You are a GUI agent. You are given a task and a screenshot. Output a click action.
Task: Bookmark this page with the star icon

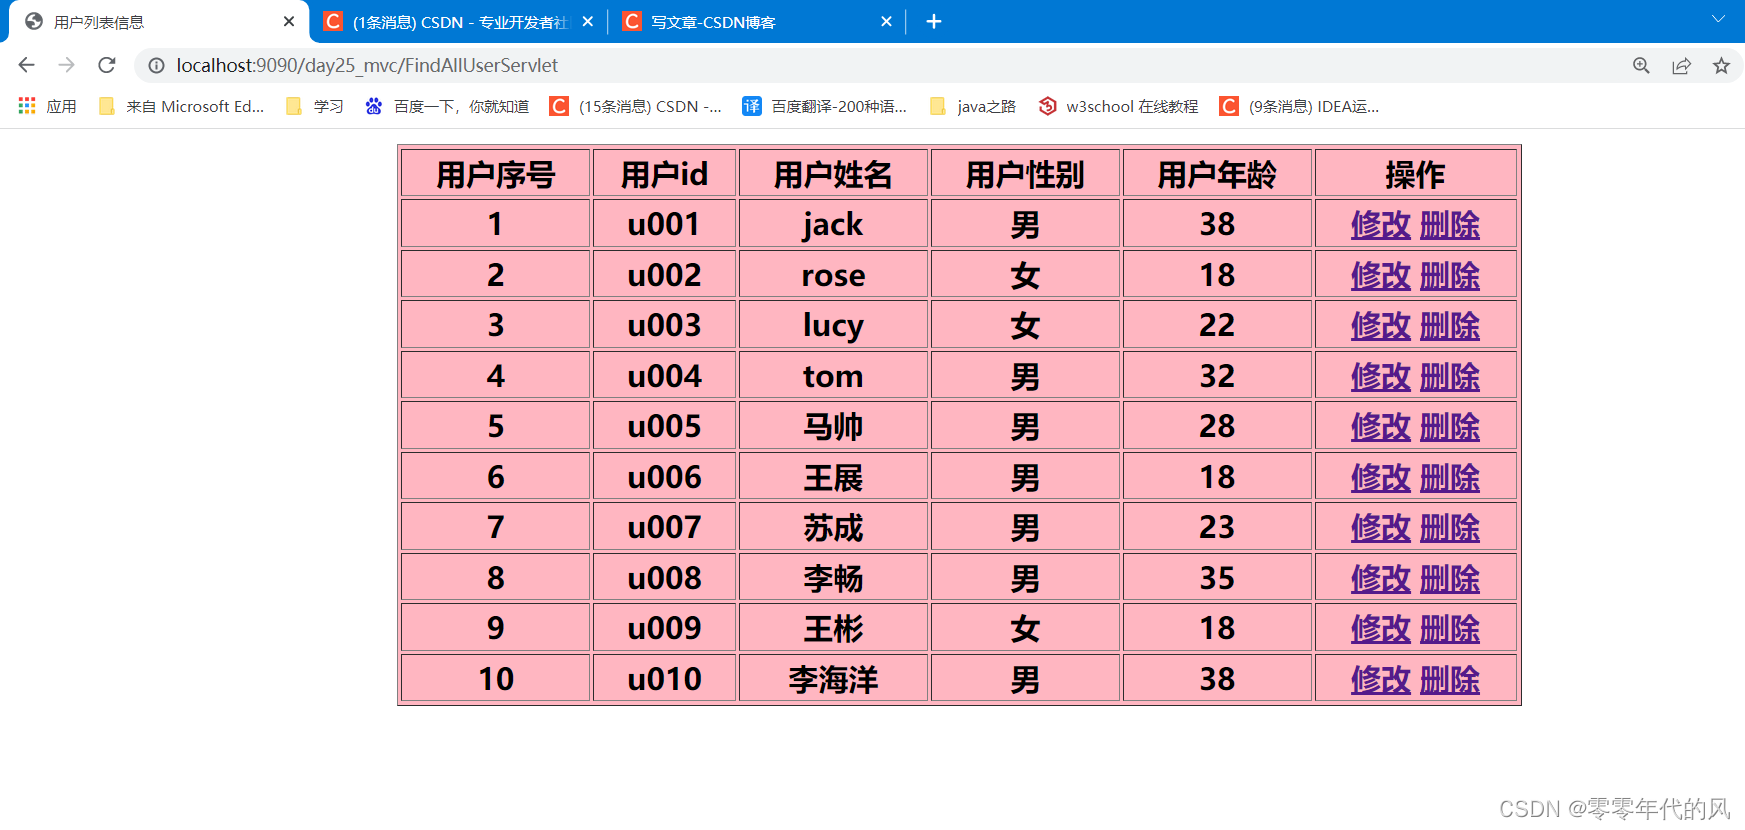coord(1721,65)
